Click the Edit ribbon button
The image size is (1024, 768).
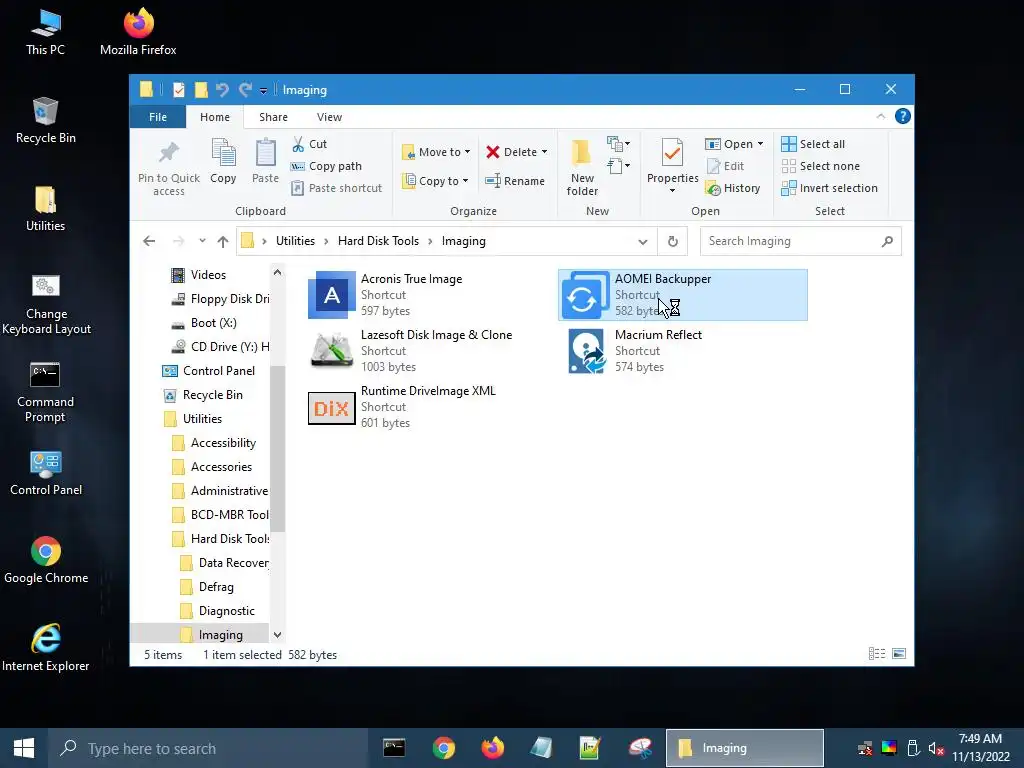click(726, 166)
